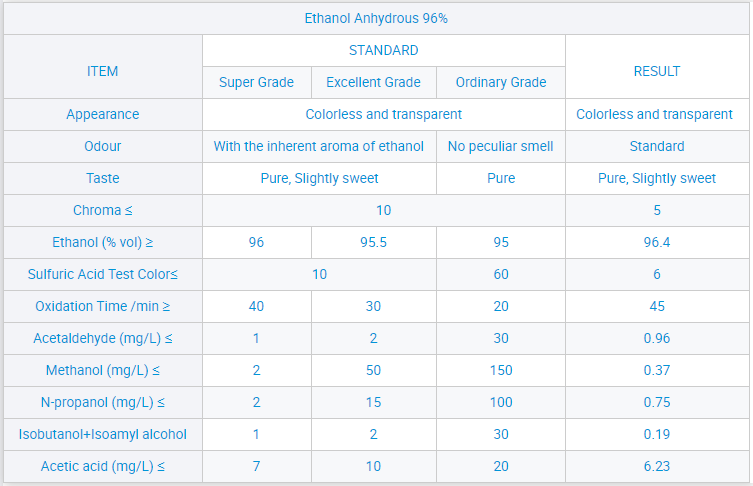
Task: Click the STANDARD header cell
Action: (383, 50)
